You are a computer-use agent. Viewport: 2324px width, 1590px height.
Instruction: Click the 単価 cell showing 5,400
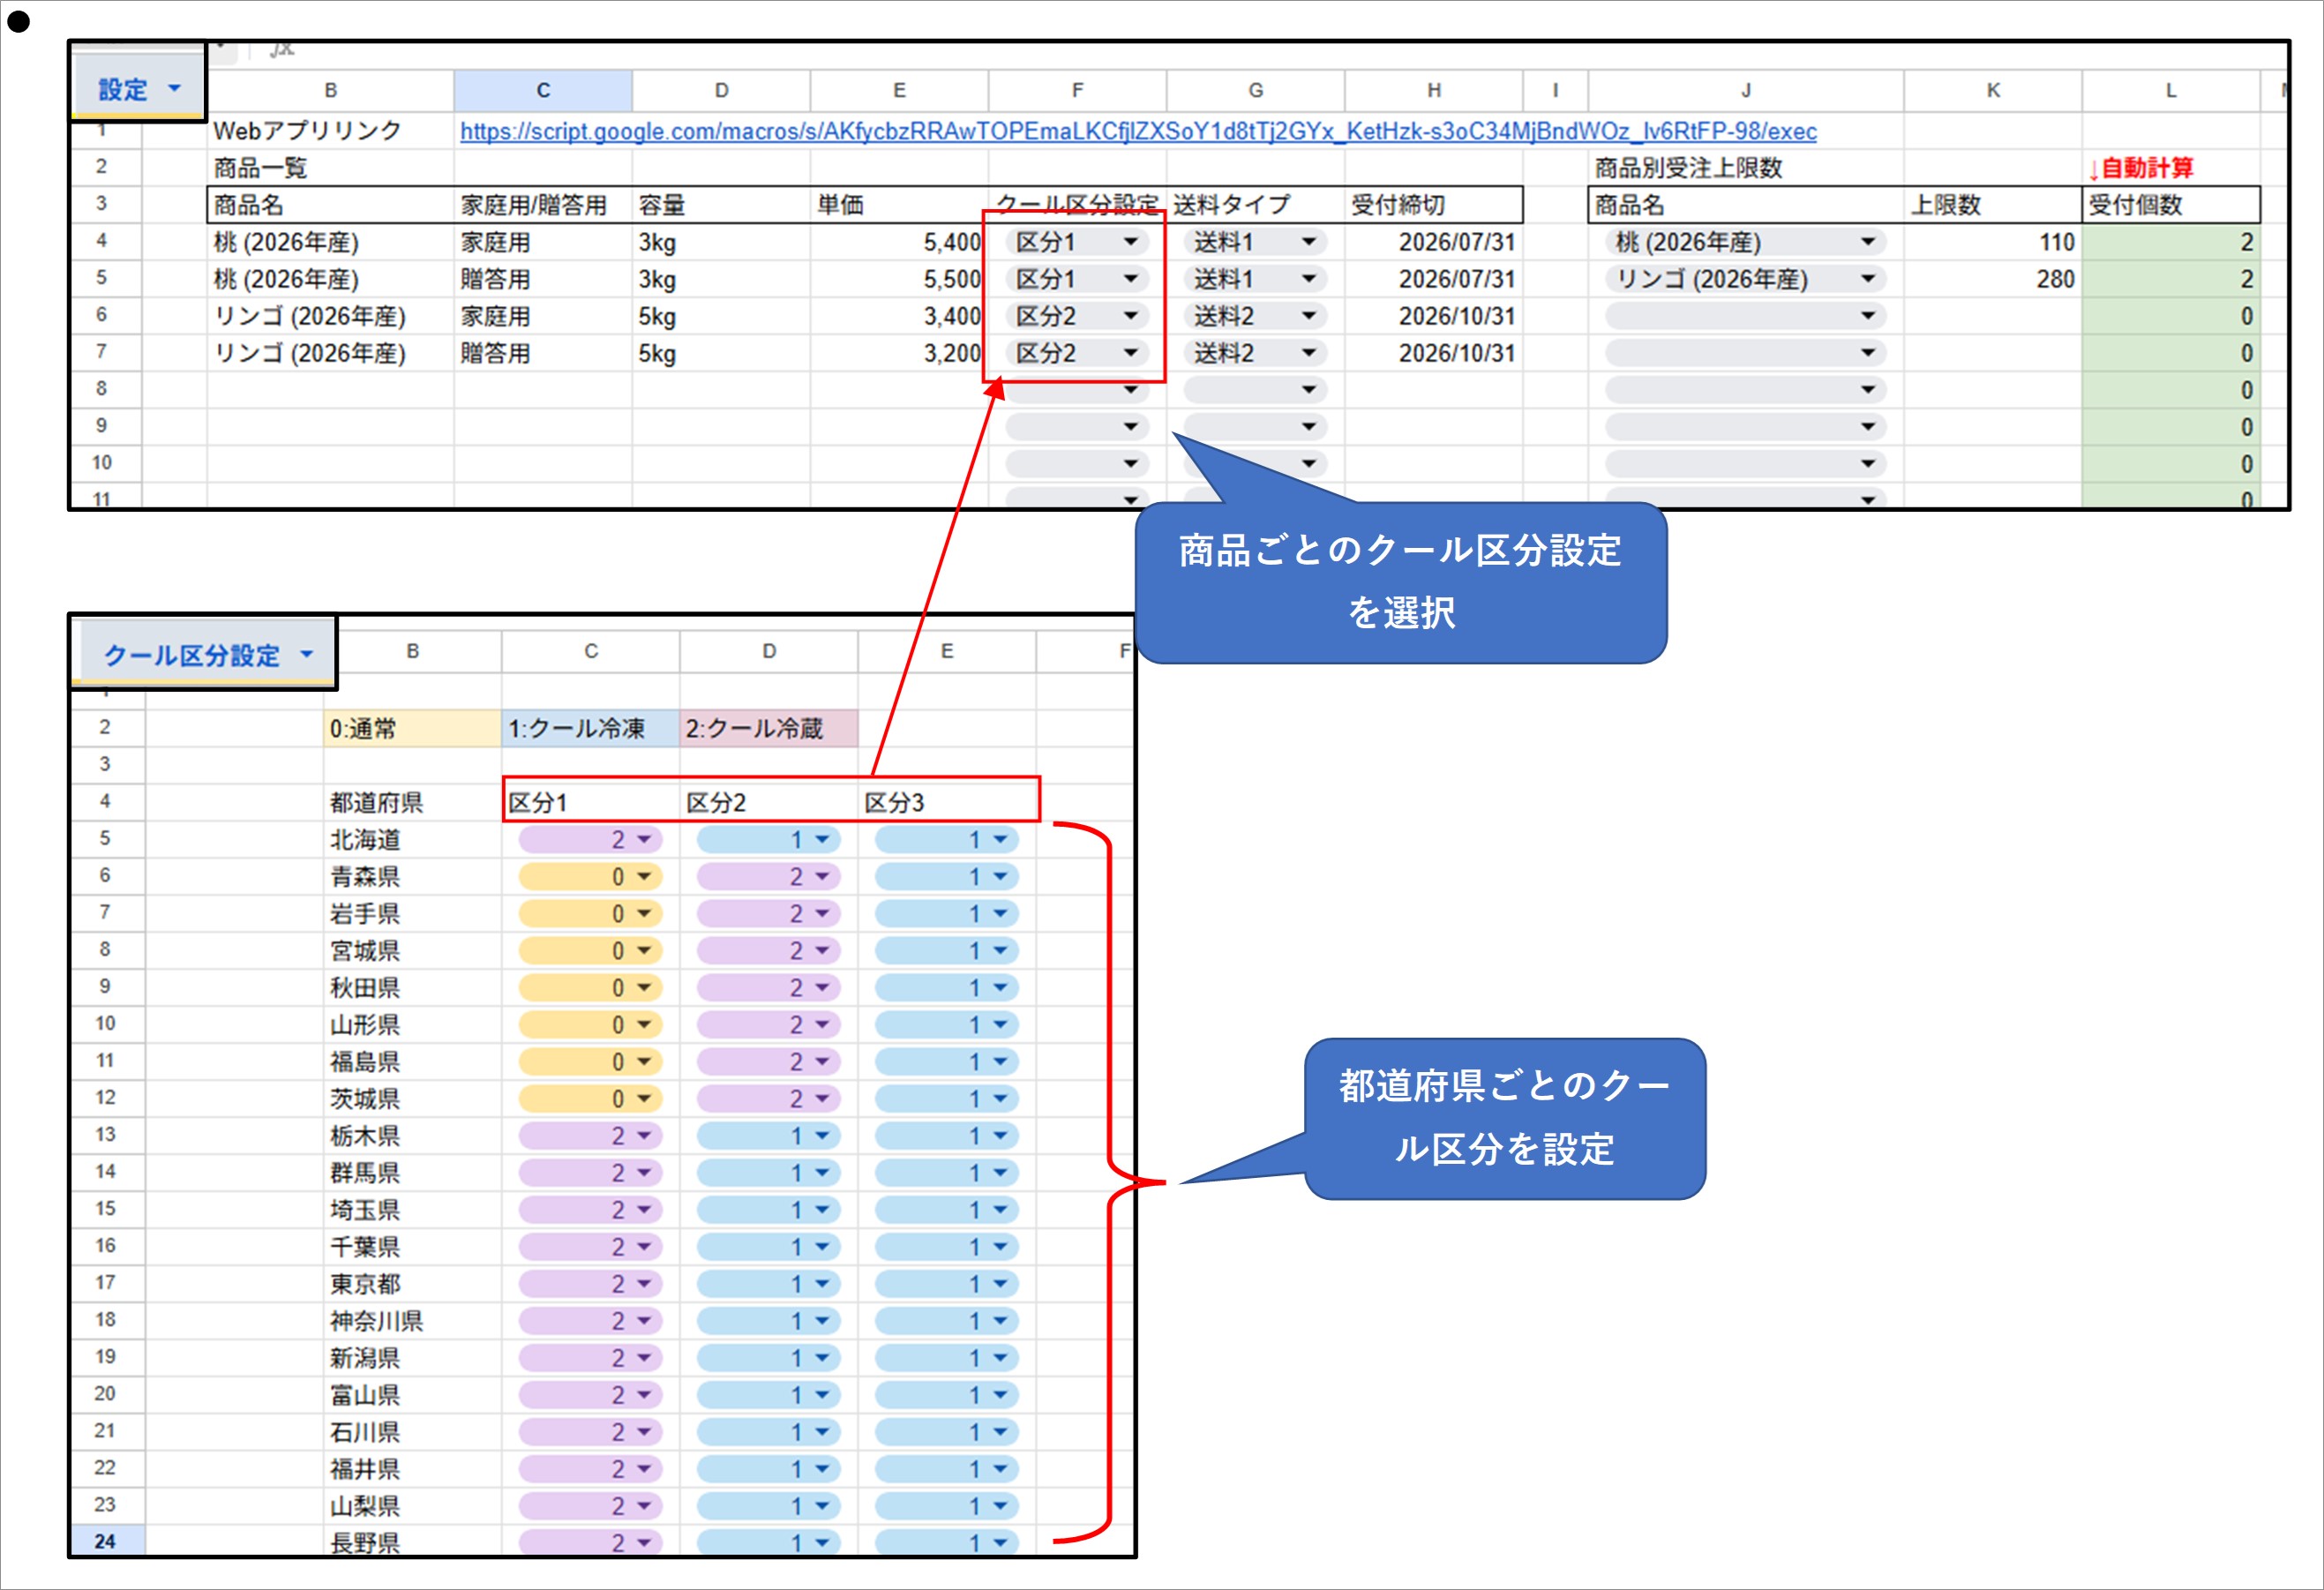pyautogui.click(x=899, y=242)
